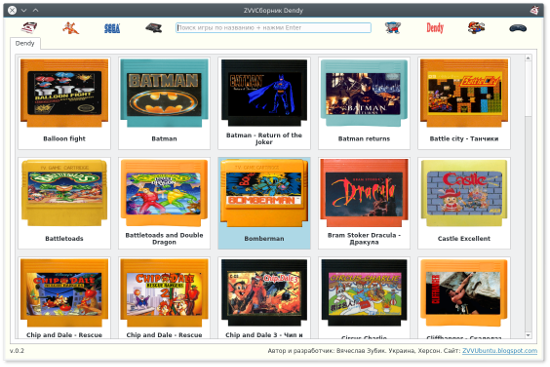Select the highlighted Bomberman cartridge
This screenshot has height=367, width=550.
pos(264,203)
